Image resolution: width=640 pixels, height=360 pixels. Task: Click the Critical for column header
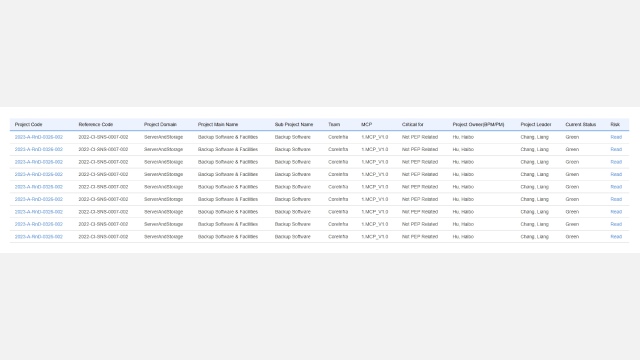pos(413,124)
